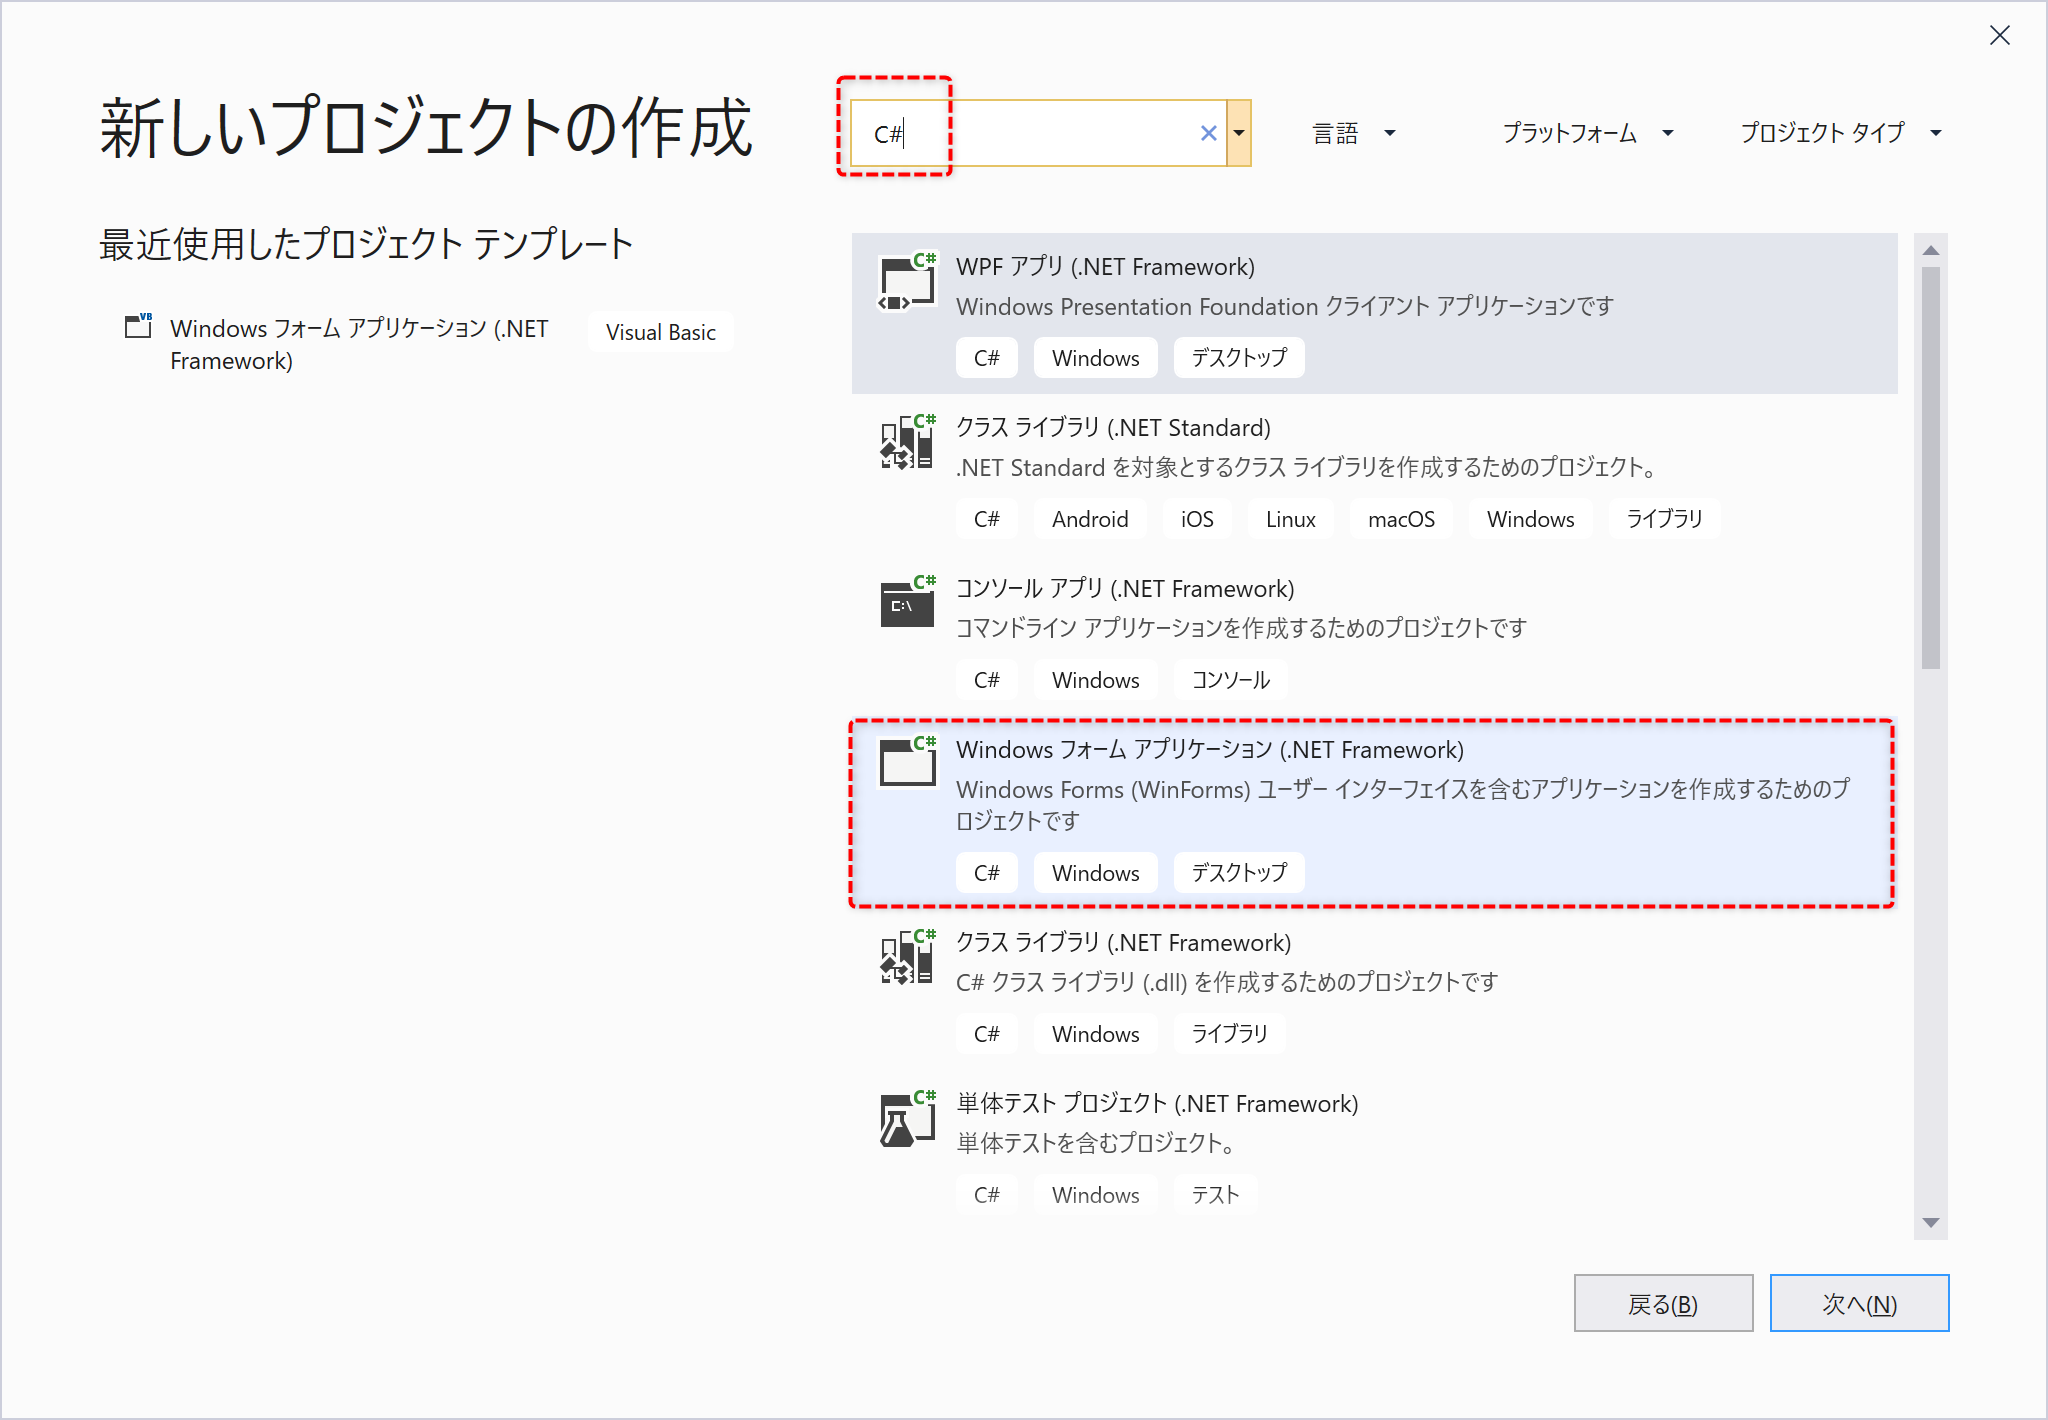The image size is (2048, 1420).
Task: Click the .NET Standard class library icon
Action: pyautogui.click(x=907, y=442)
